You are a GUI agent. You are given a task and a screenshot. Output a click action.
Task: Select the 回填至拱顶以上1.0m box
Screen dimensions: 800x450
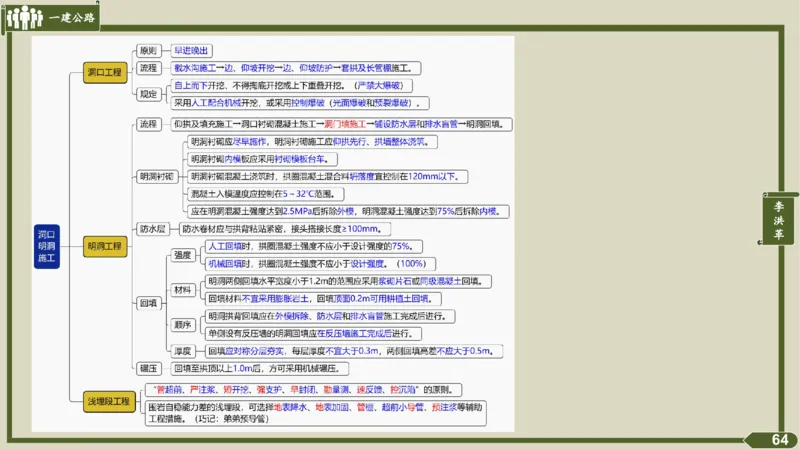click(260, 368)
